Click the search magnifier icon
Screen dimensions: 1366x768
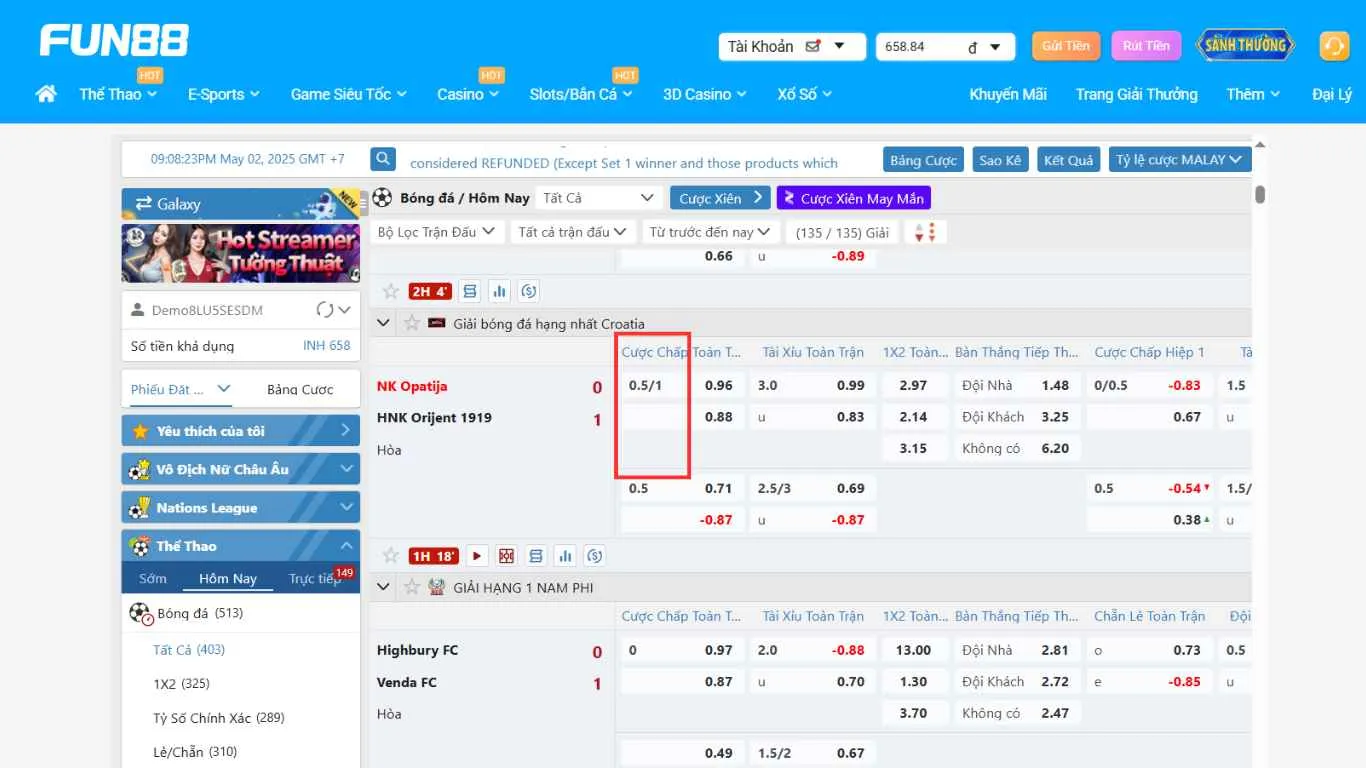pyautogui.click(x=383, y=159)
